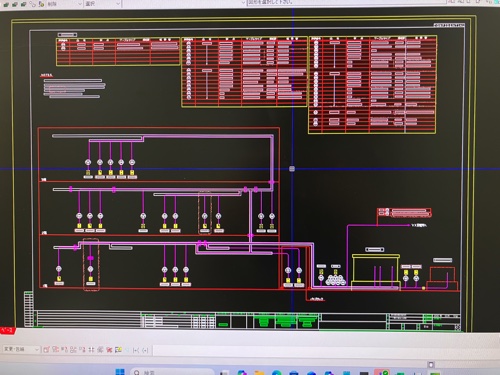
Task: Click the pick box at the crosshair center
Action: pos(292,169)
